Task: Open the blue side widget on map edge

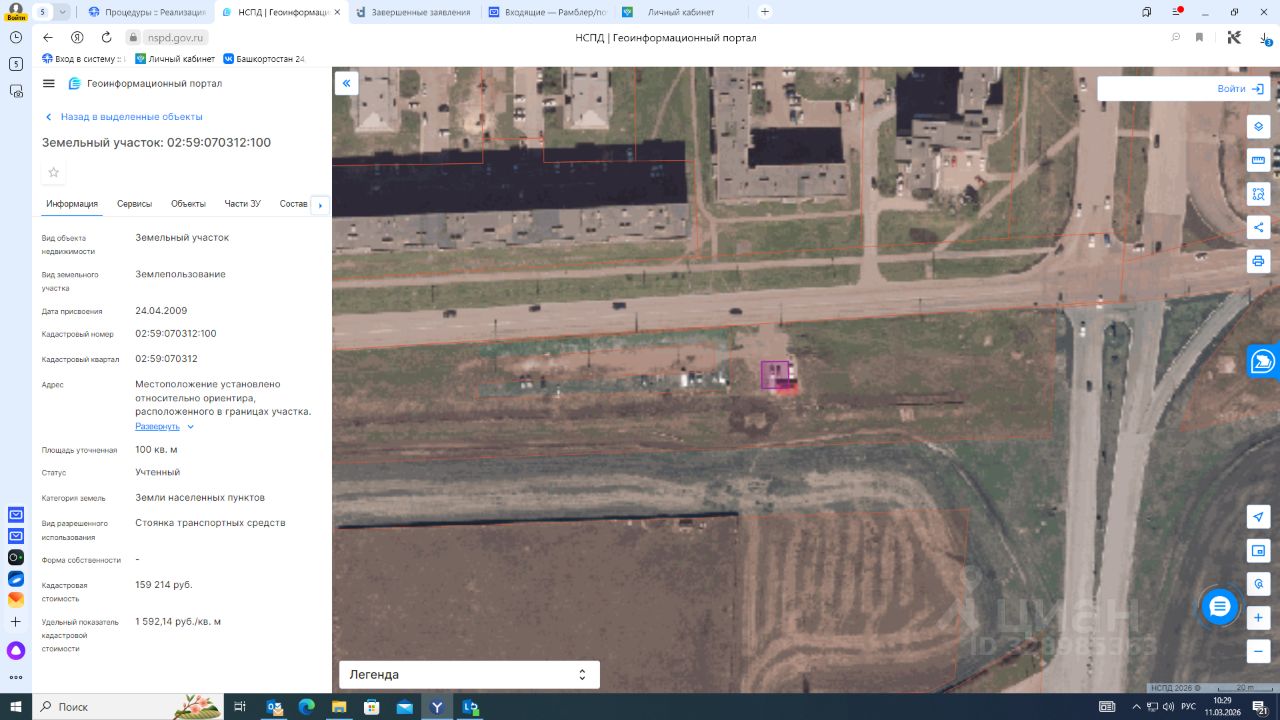Action: [1263, 361]
